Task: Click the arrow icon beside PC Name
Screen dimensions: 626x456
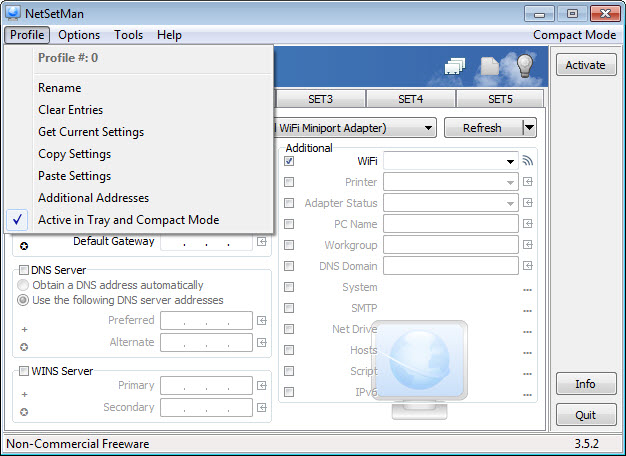Action: pos(528,223)
